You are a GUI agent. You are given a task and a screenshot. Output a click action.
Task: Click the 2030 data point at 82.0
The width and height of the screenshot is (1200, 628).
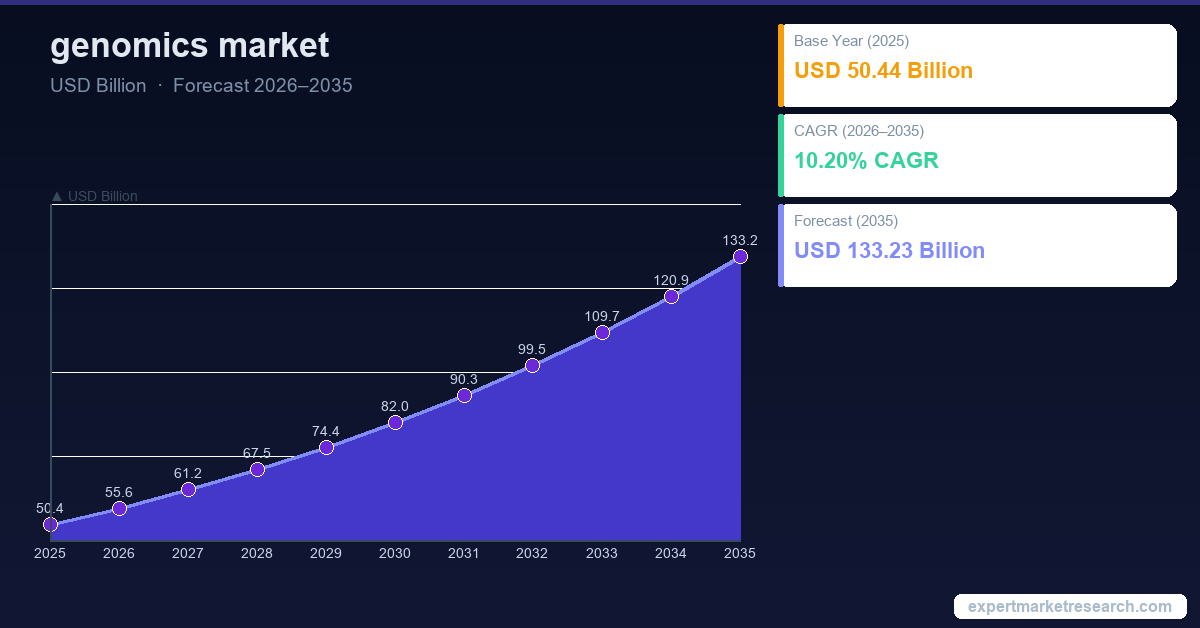395,422
